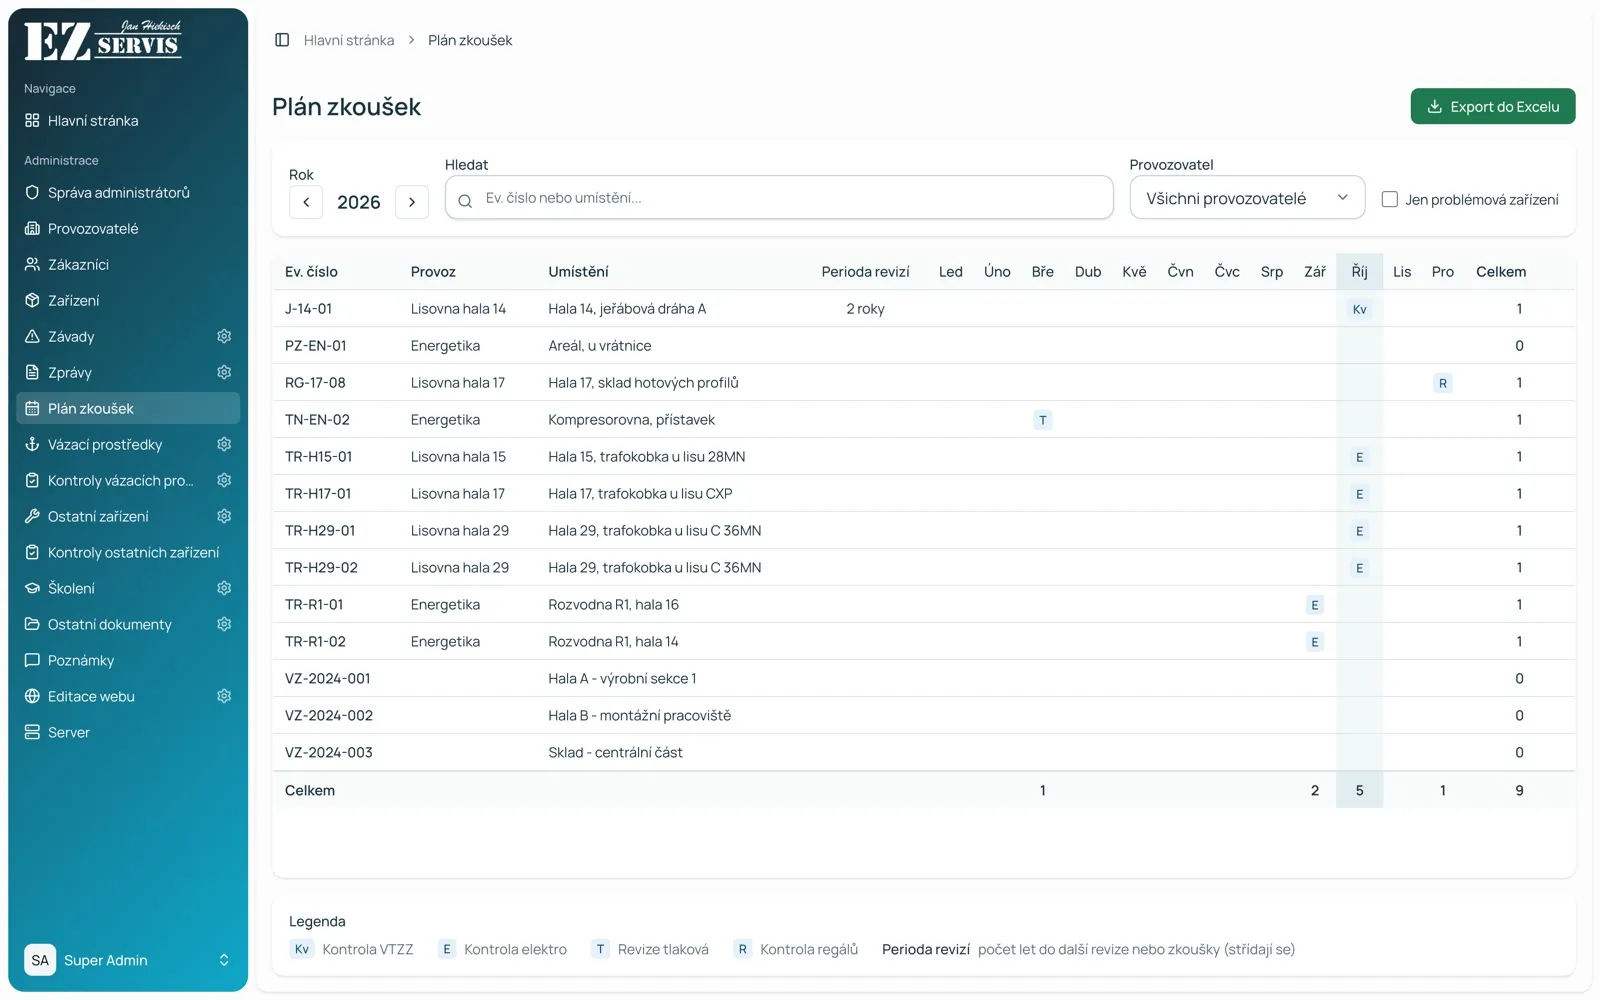Image resolution: width=1600 pixels, height=1000 pixels.
Task: Click gear icon beside Kontroly vázacích pro...
Action: [x=224, y=480]
